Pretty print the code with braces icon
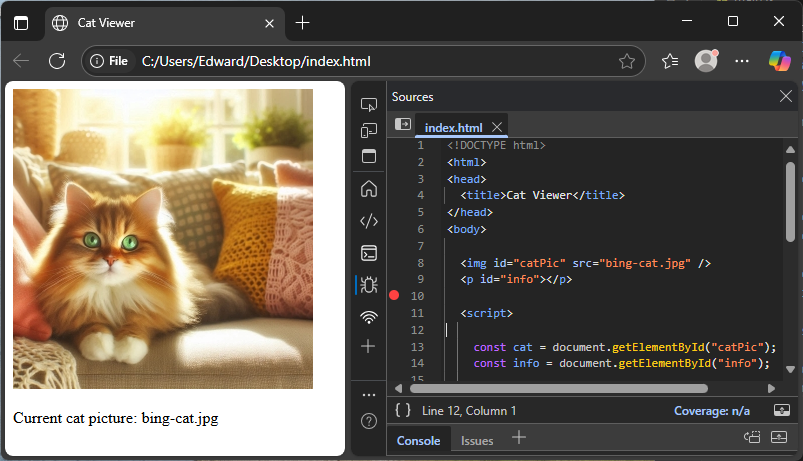This screenshot has width=803, height=461. (x=403, y=410)
